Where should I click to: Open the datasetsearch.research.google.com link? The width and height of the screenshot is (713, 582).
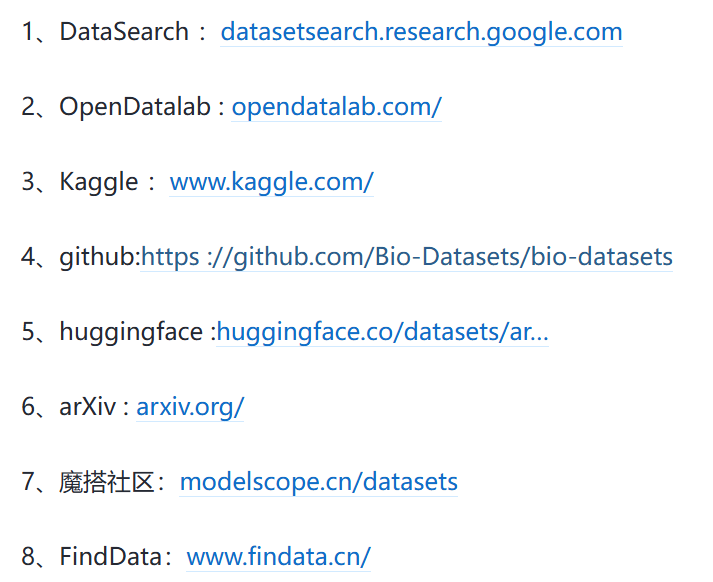point(421,32)
